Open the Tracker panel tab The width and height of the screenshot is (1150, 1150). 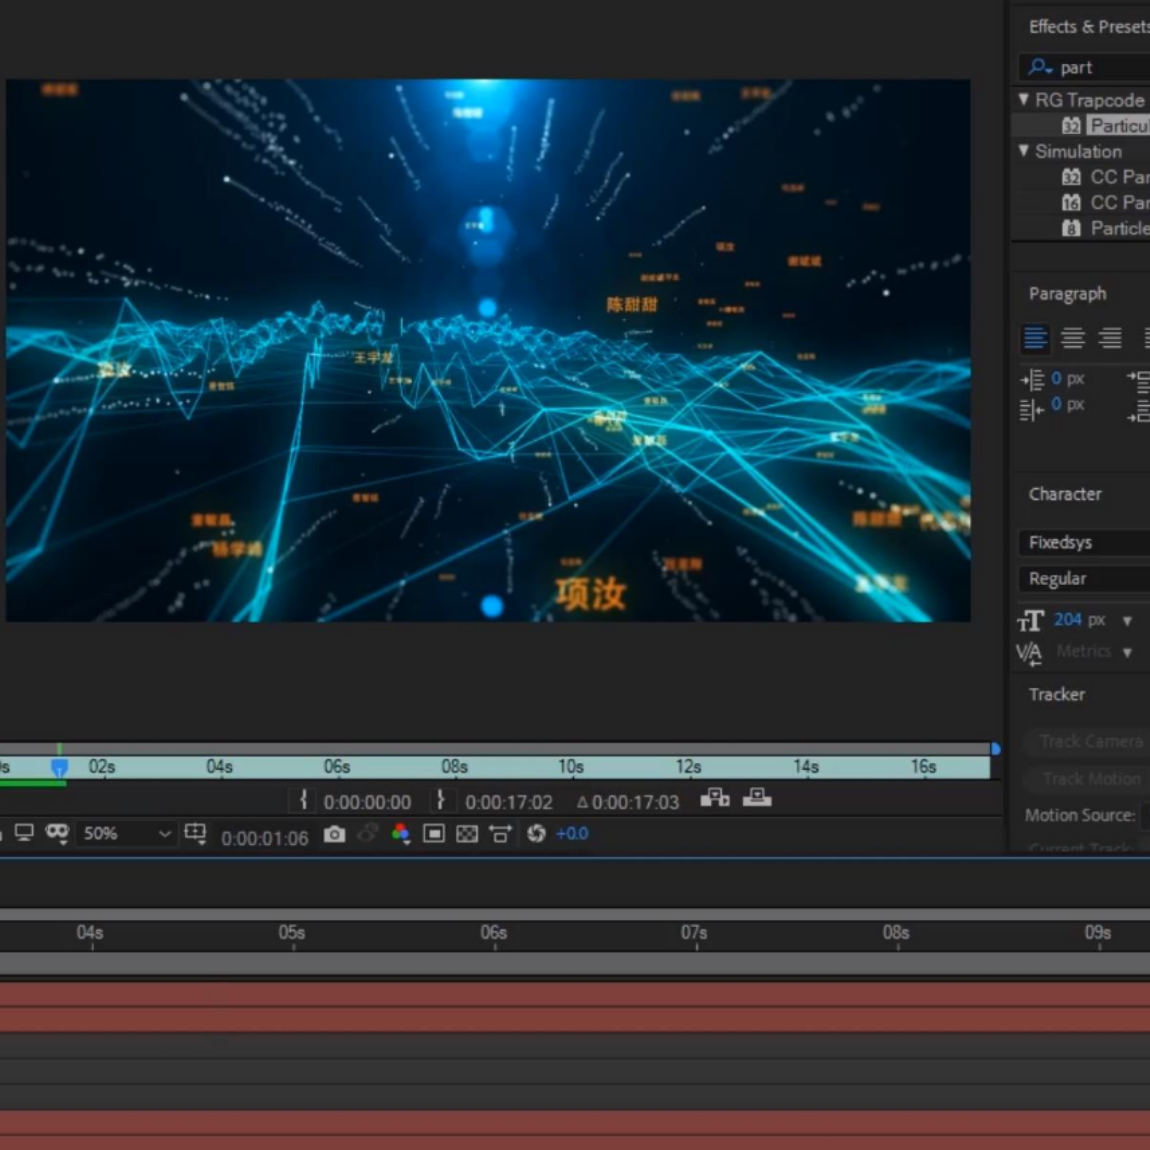coord(1056,695)
